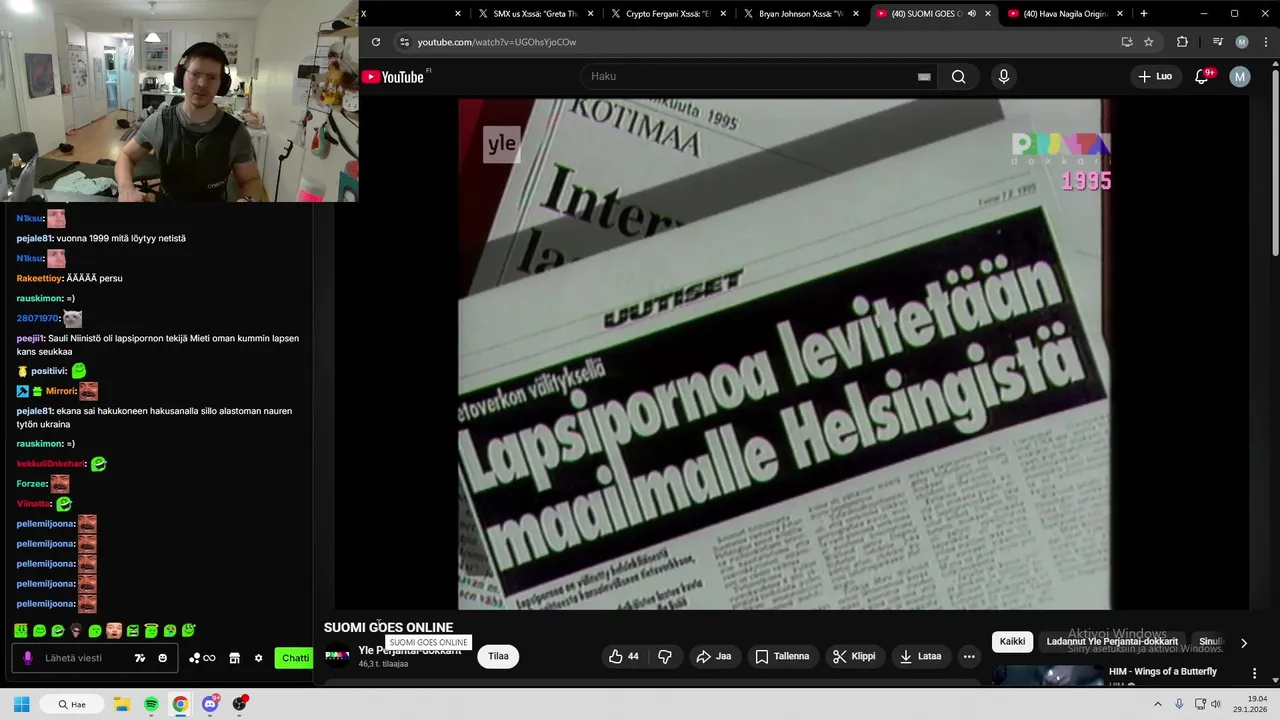This screenshot has height=720, width=1280.
Task: Open the on-screen keyboard in search box
Action: point(924,77)
